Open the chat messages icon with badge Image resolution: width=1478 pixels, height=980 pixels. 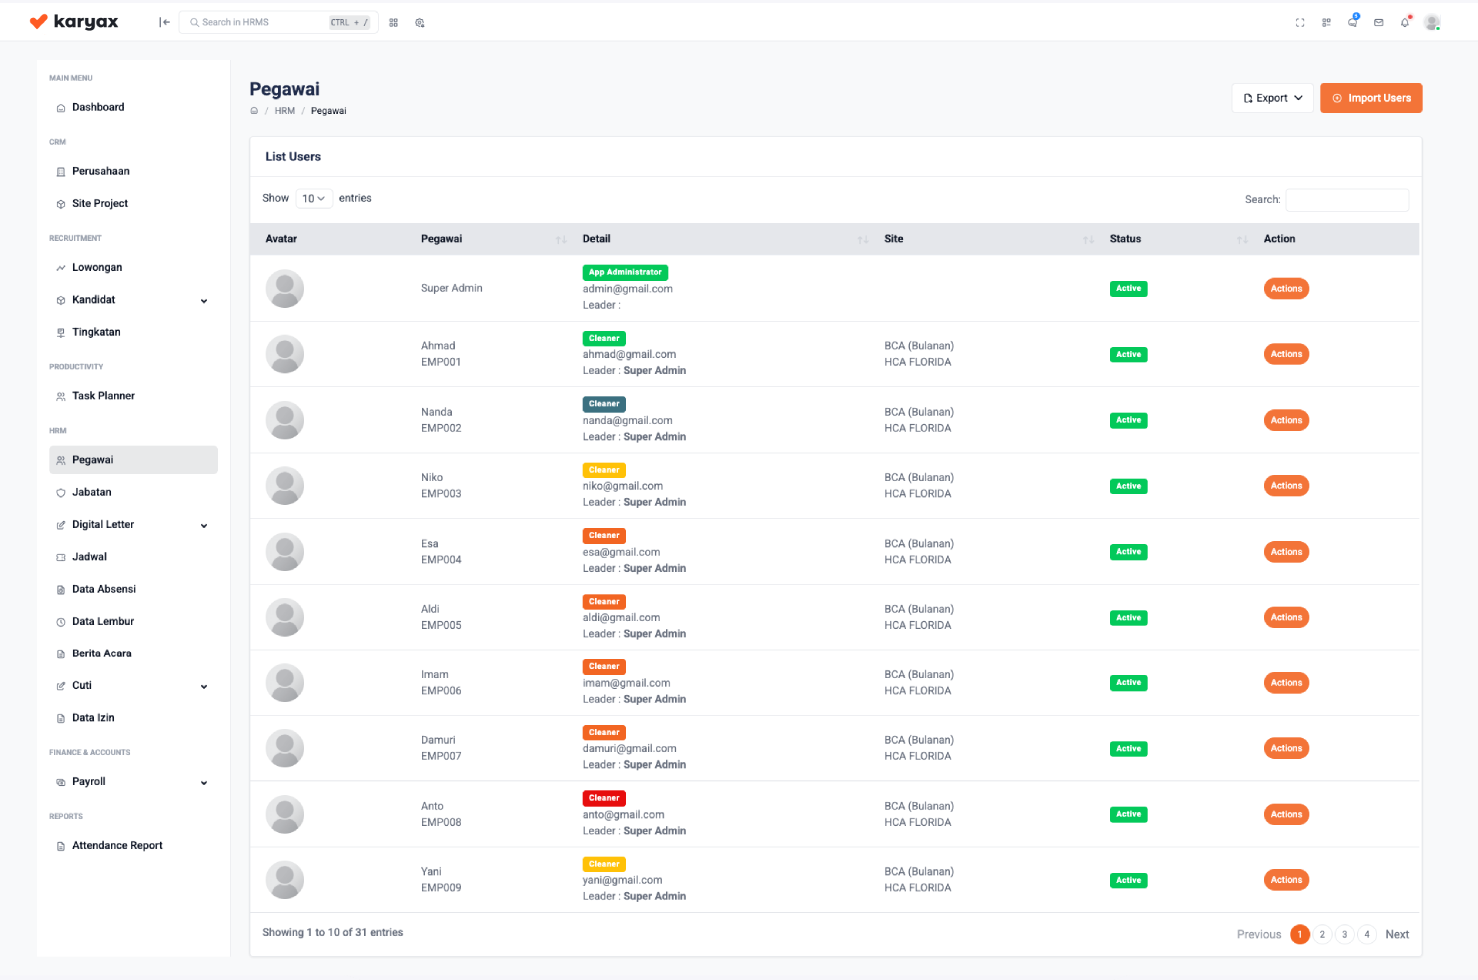[1352, 22]
